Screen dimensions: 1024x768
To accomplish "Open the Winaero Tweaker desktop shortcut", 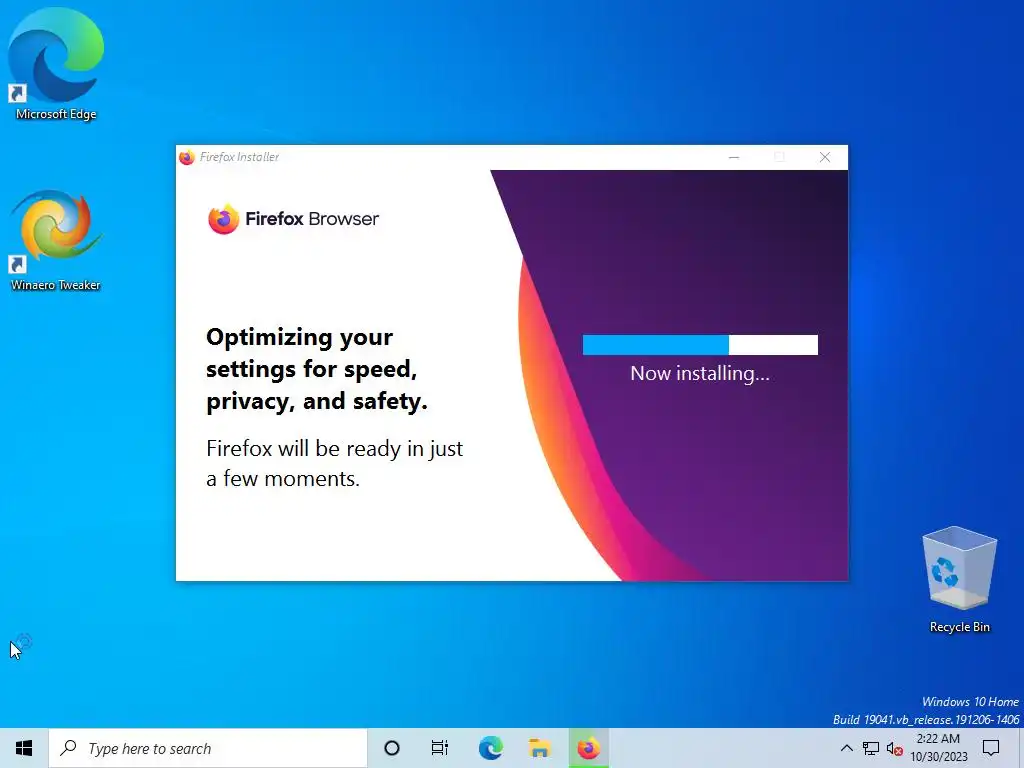I will pos(56,240).
